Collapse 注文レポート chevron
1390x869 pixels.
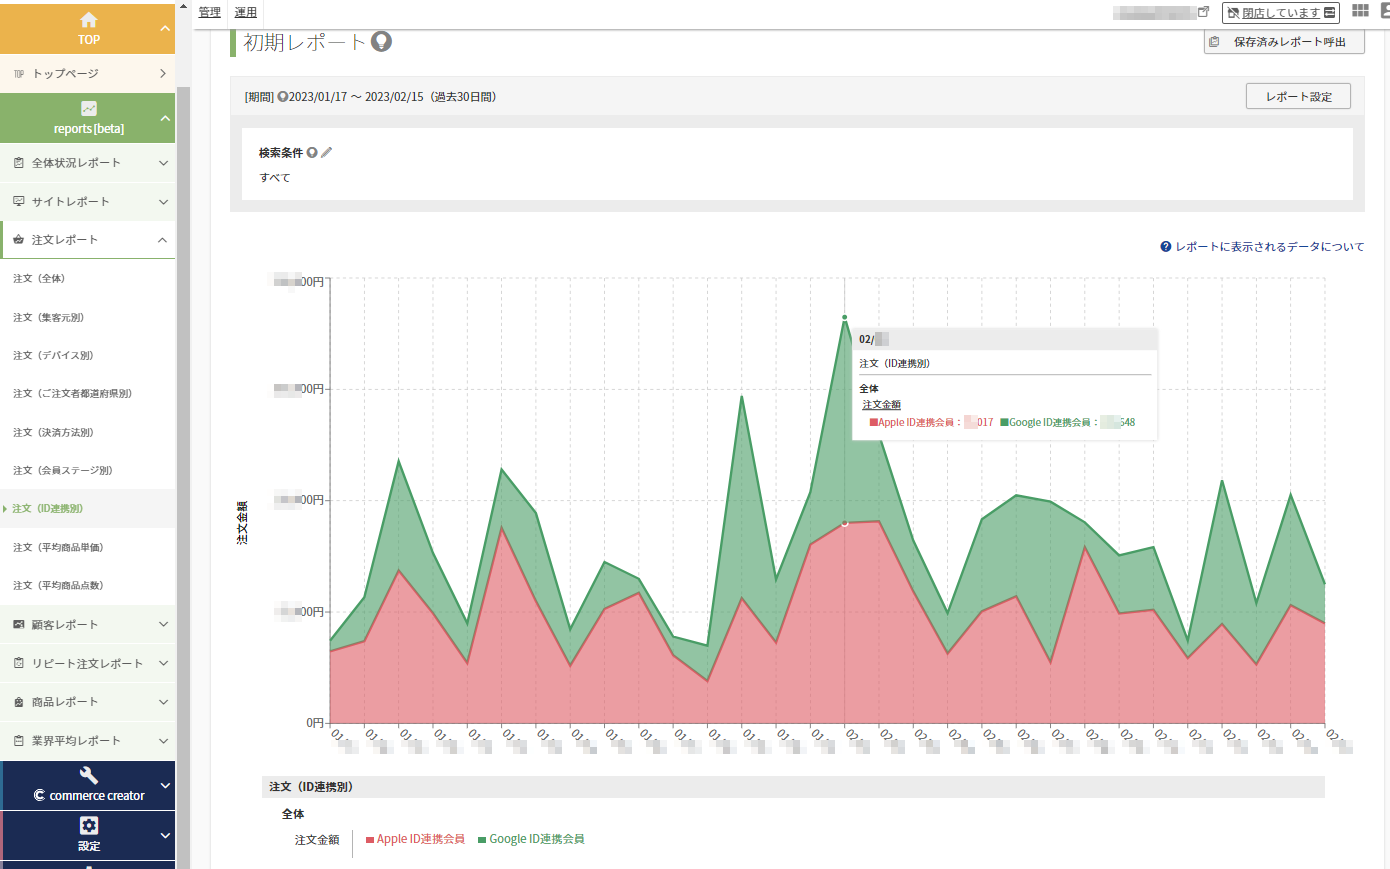click(163, 240)
